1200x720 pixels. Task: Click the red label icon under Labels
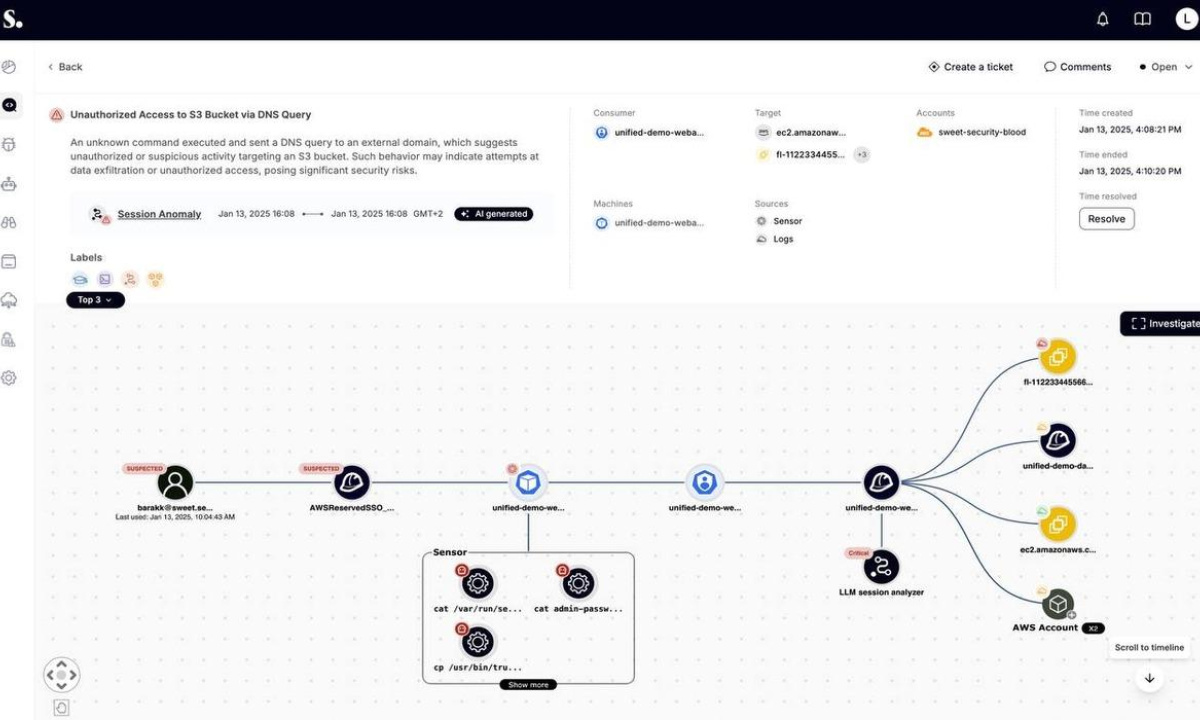point(130,279)
